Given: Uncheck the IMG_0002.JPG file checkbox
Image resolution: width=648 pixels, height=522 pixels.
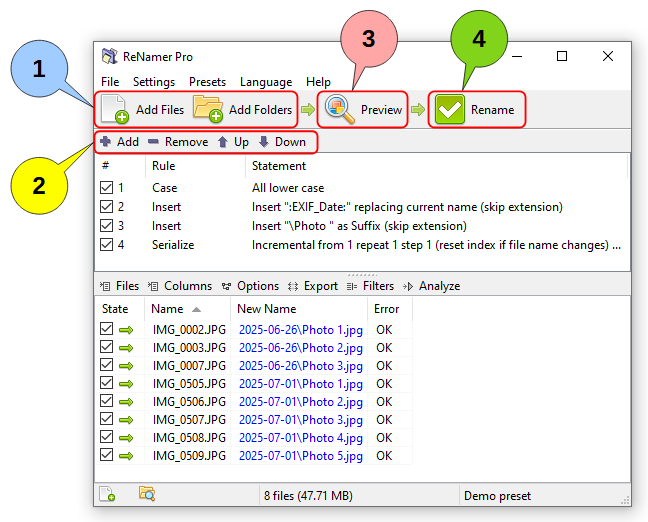Looking at the screenshot, I should pos(107,329).
